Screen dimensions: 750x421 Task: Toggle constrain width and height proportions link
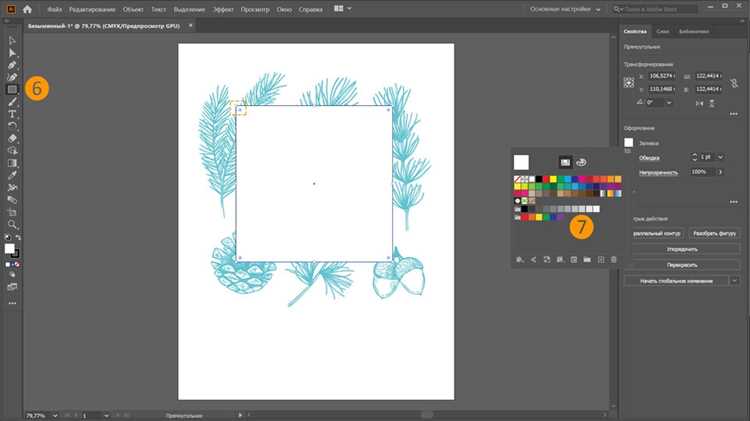(734, 83)
